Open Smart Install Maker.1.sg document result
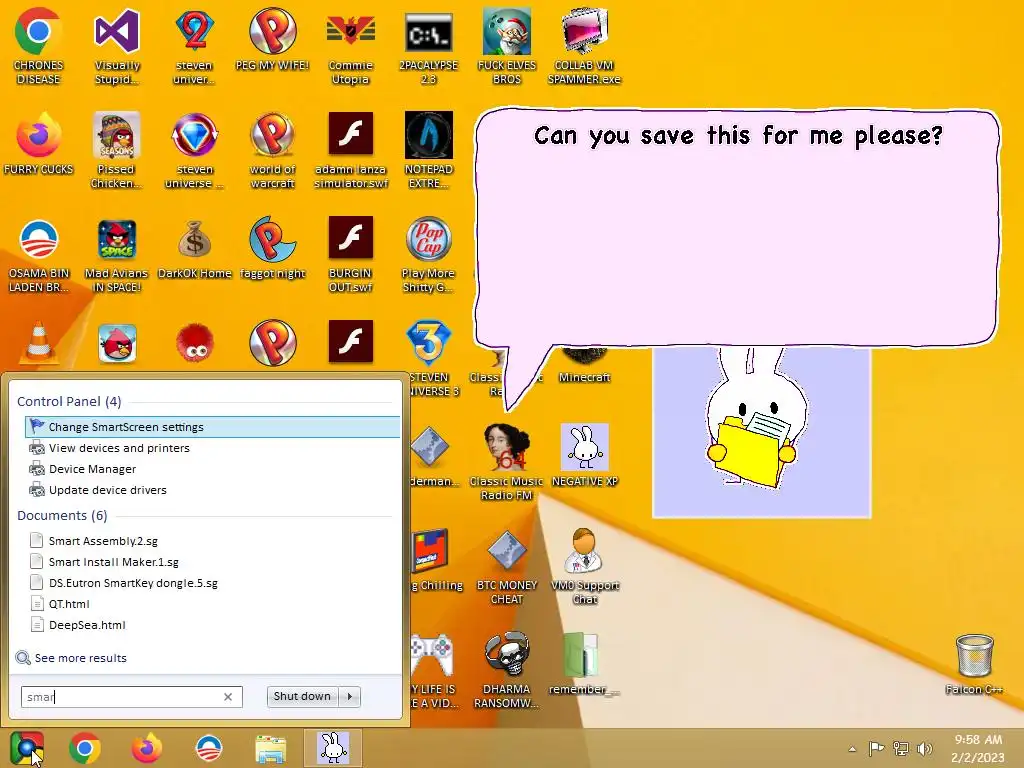 tap(213, 562)
